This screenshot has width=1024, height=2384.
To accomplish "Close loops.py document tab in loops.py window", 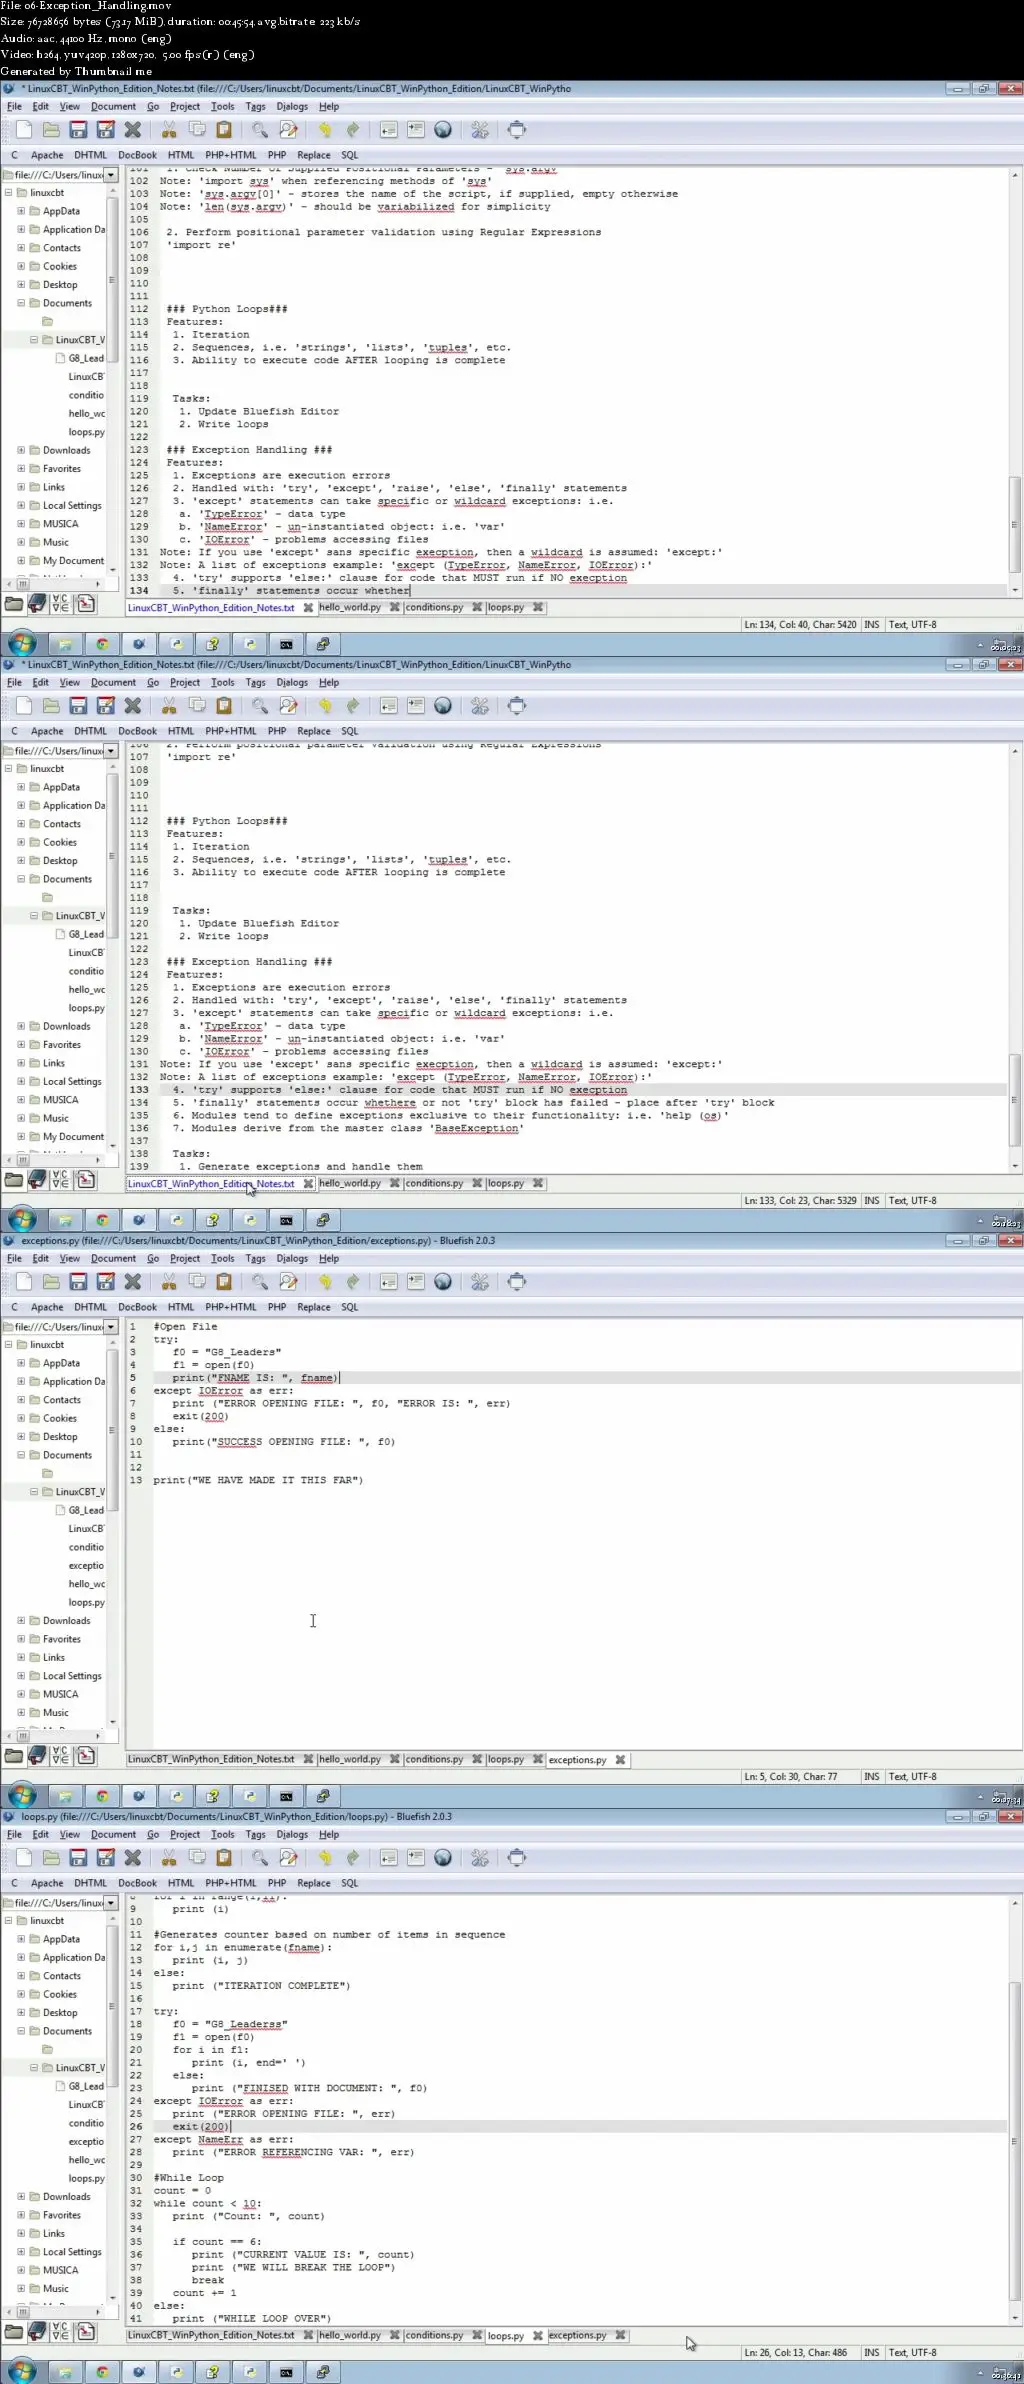I will point(538,2336).
